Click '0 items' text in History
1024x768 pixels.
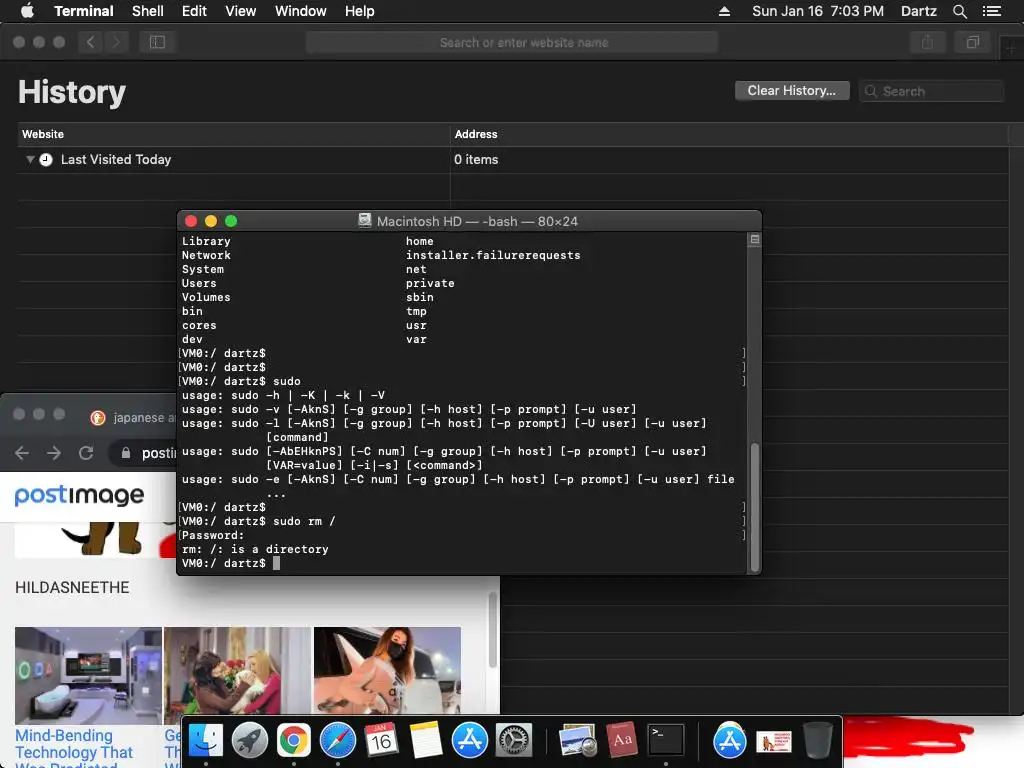click(x=476, y=159)
